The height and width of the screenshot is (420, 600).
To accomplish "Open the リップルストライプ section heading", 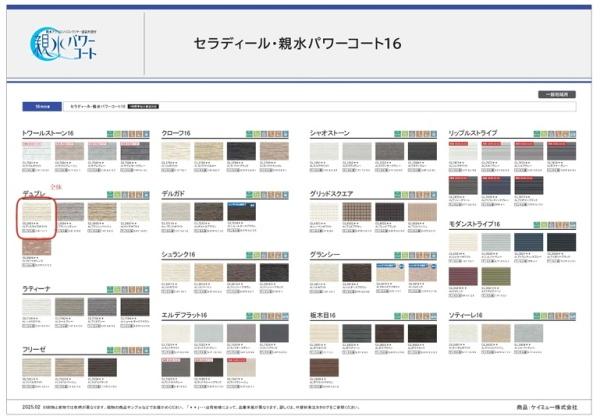I will point(473,133).
